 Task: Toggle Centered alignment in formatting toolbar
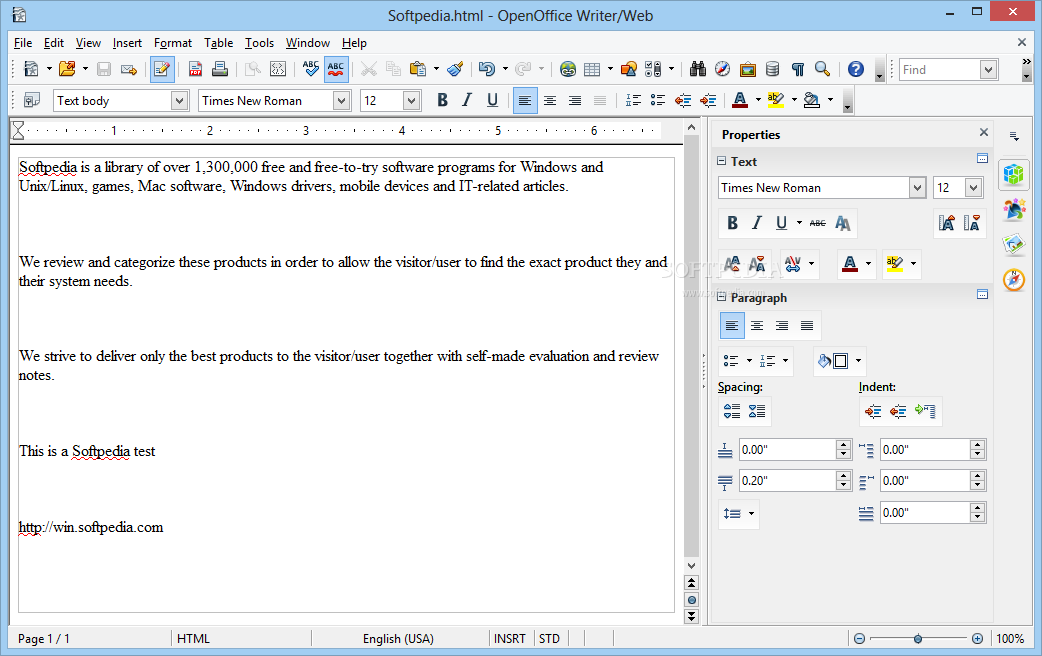pos(550,100)
